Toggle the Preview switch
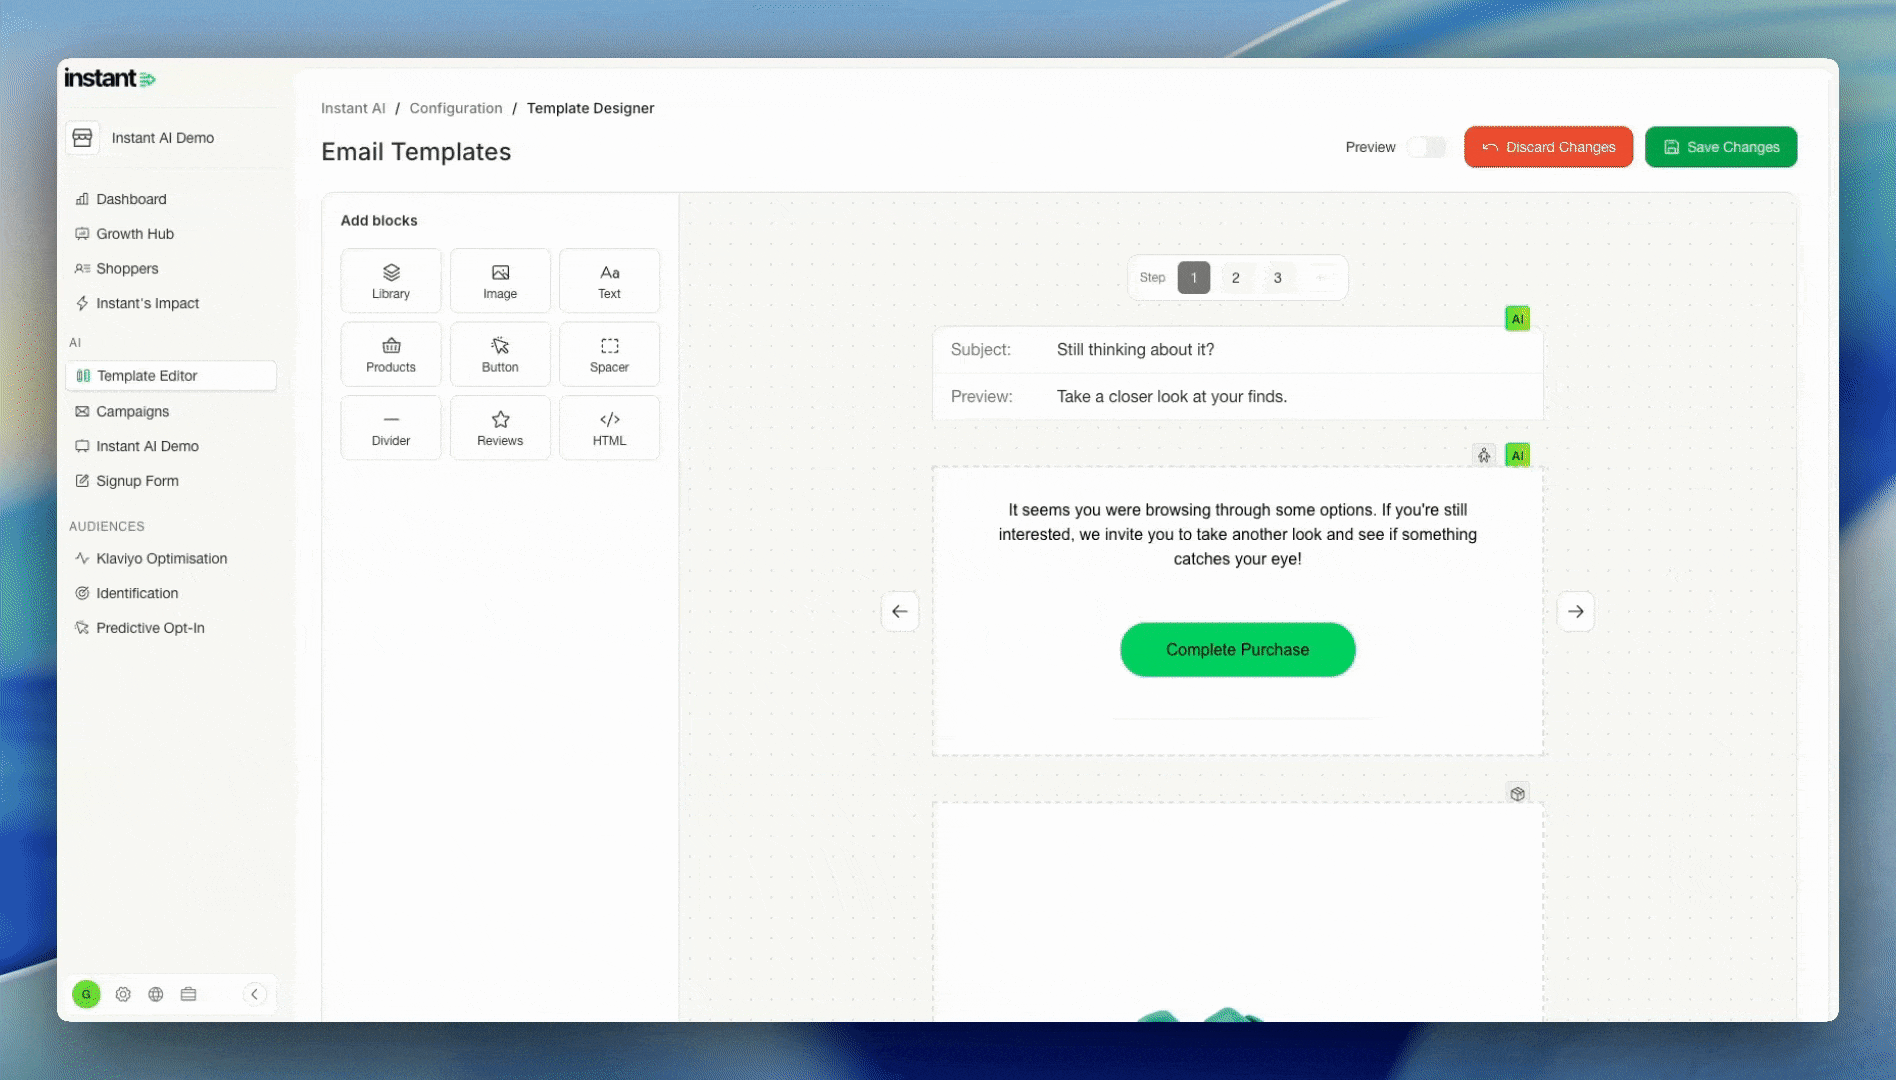Screen dimensions: 1896x1080 click(x=1426, y=147)
